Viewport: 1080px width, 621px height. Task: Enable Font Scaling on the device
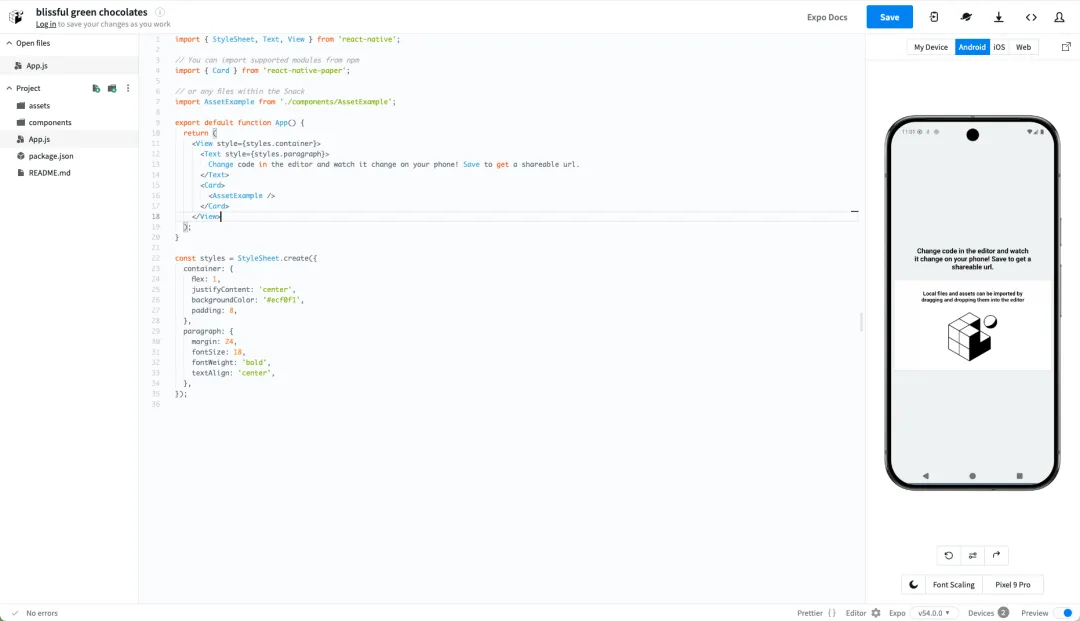coord(953,584)
